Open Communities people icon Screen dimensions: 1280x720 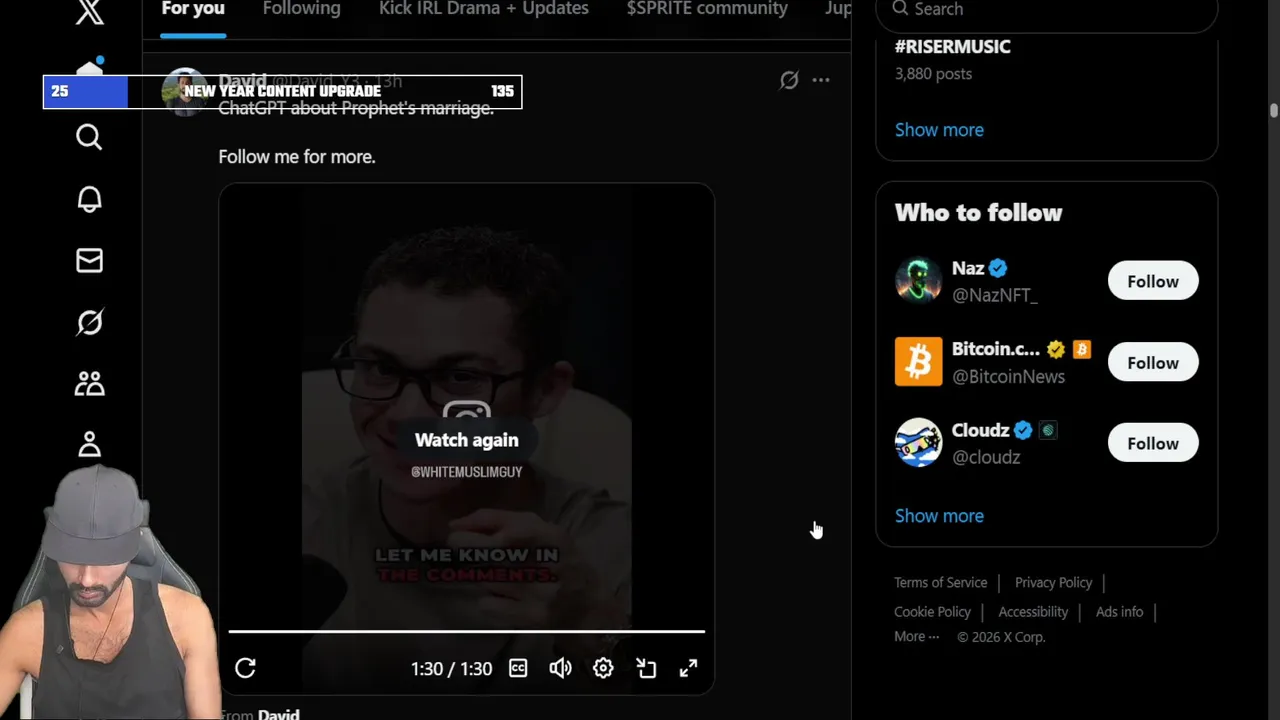tap(89, 384)
